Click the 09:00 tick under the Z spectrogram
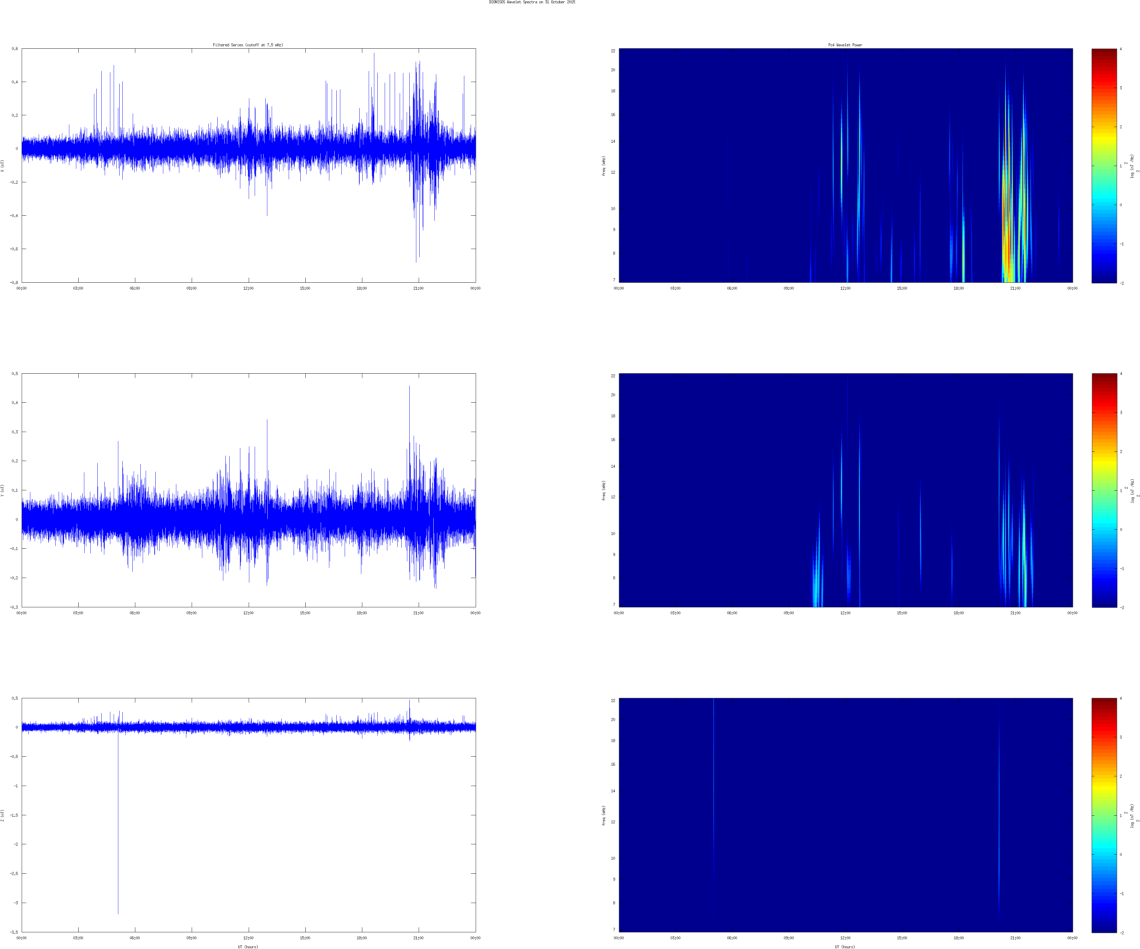The image size is (1140, 949). (789, 937)
